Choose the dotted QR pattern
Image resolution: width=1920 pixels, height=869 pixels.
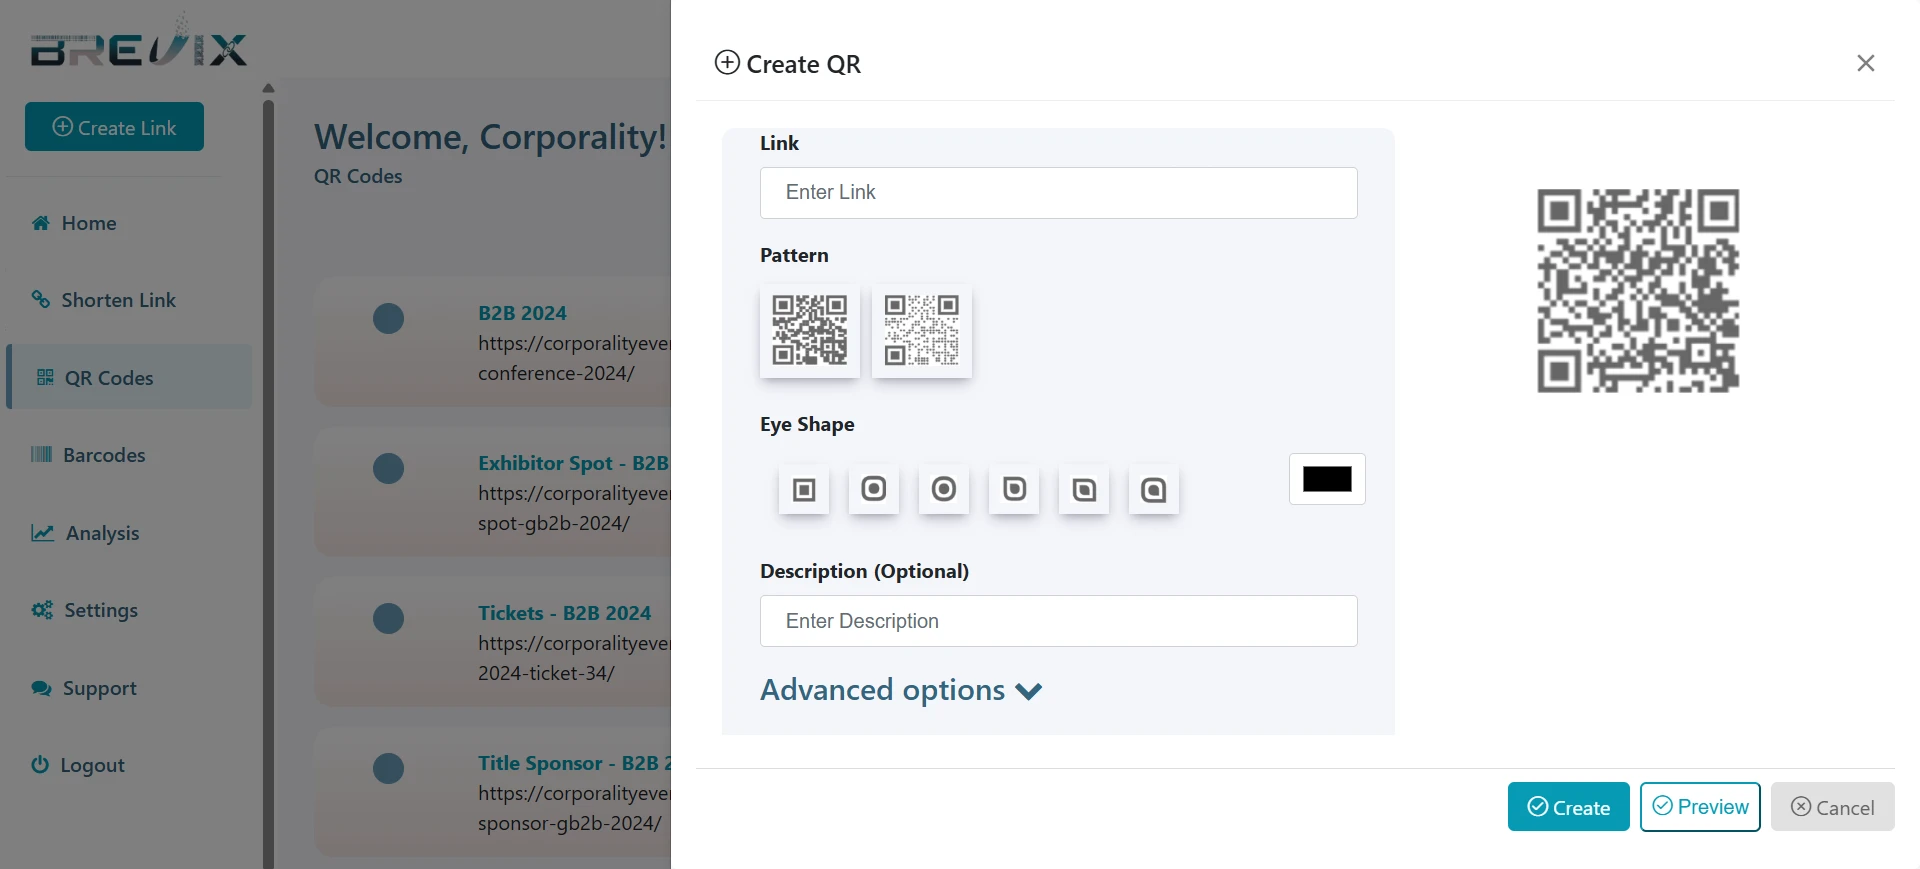coord(922,330)
